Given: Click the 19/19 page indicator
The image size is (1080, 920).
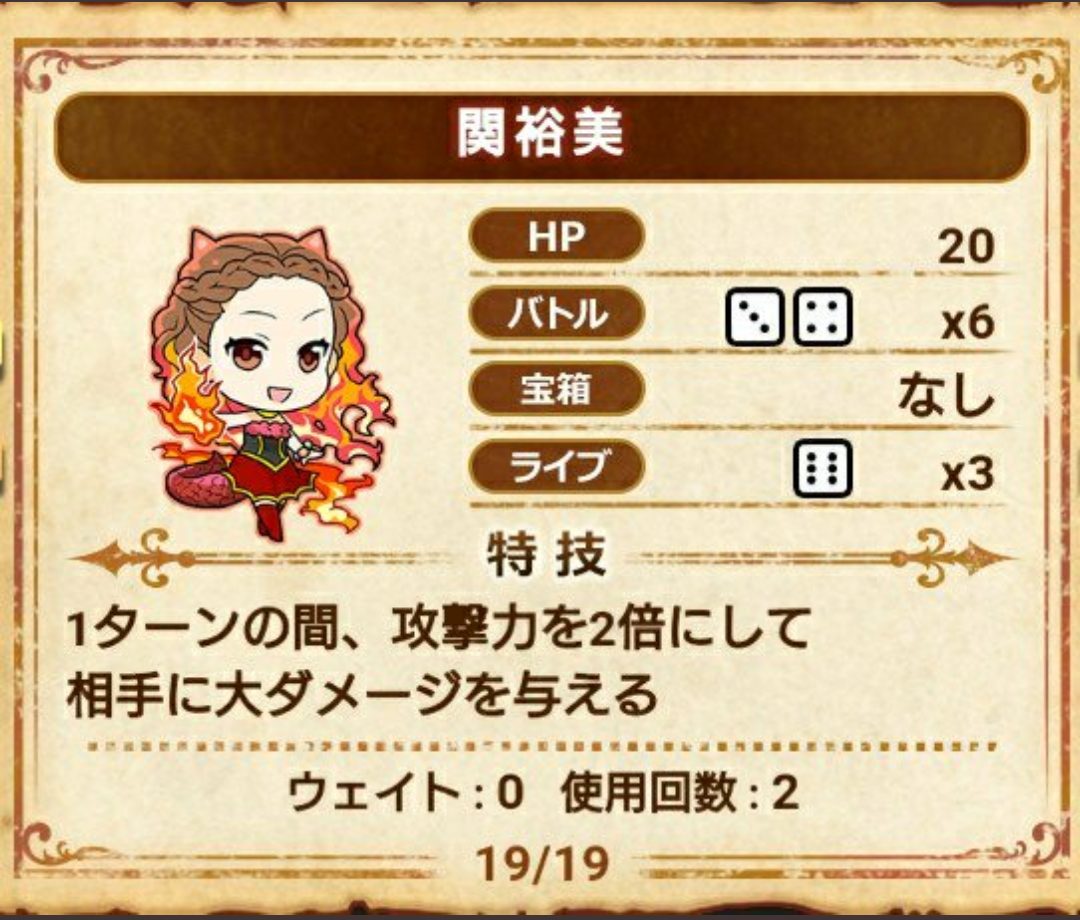Looking at the screenshot, I should click(543, 863).
